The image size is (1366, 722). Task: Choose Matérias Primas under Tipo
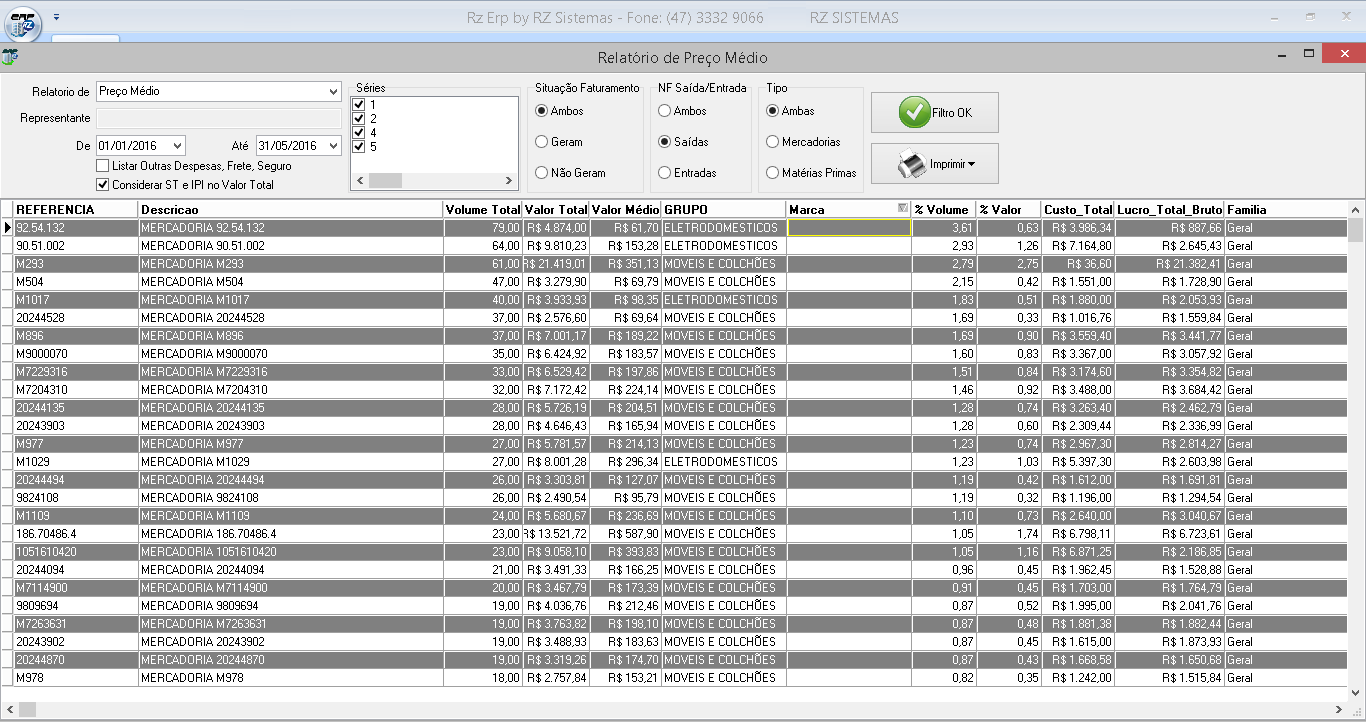tap(772, 173)
